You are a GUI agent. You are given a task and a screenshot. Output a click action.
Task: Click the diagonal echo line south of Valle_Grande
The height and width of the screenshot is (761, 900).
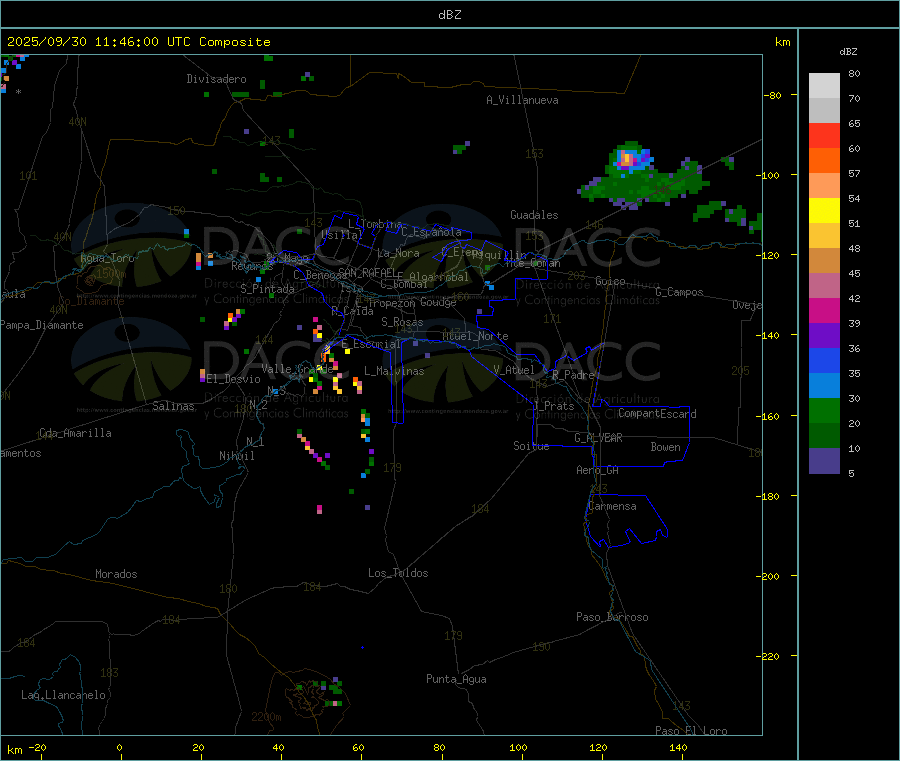[x=313, y=449]
